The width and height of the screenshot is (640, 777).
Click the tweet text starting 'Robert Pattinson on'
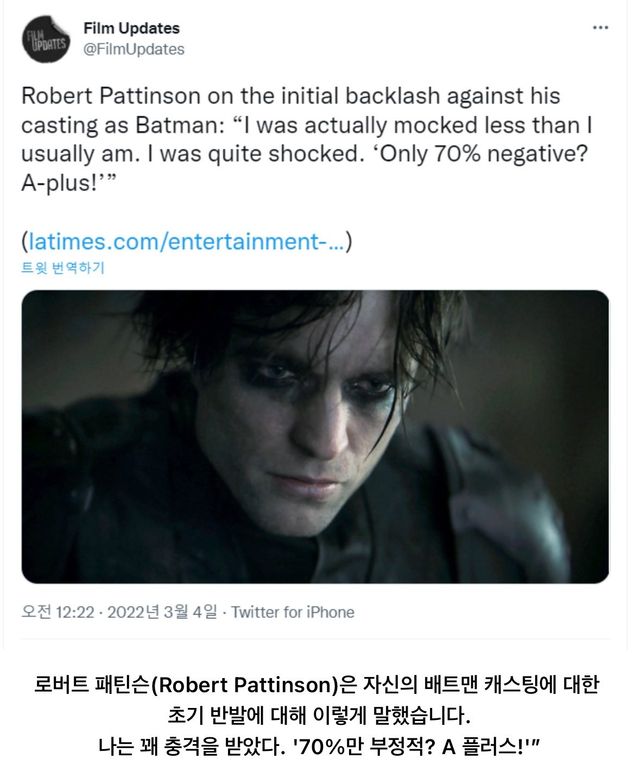tap(307, 139)
